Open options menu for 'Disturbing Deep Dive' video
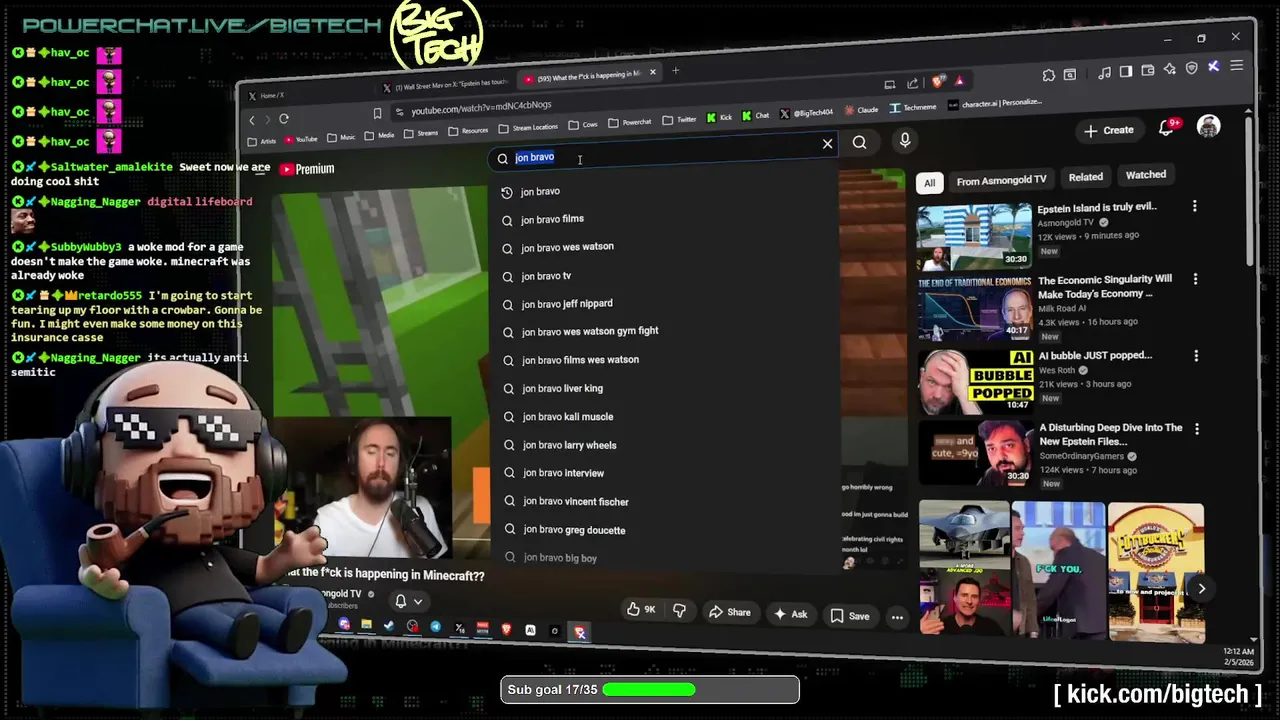Image resolution: width=1280 pixels, height=720 pixels. 1197,429
